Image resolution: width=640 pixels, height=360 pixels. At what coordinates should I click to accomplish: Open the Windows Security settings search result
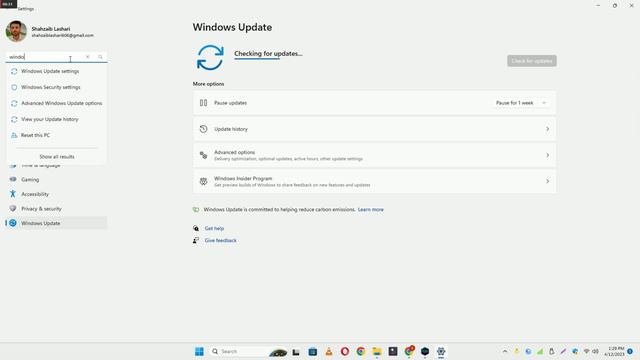click(57, 87)
